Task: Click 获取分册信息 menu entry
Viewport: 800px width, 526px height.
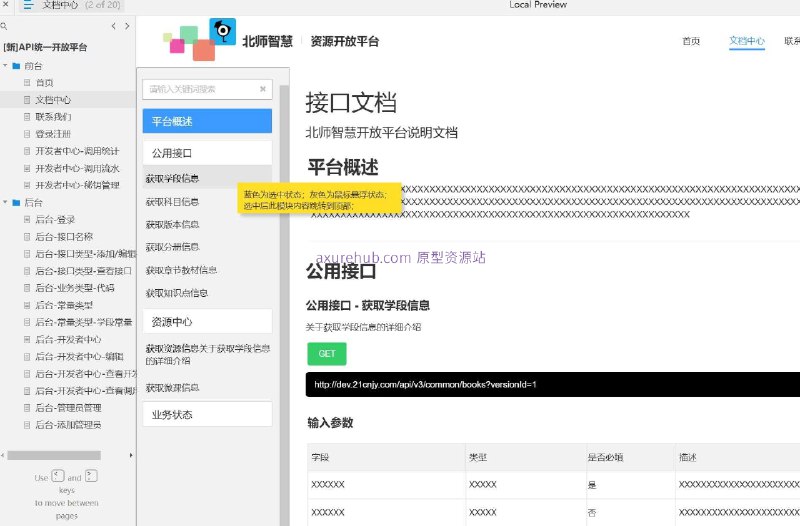Action: coord(172,247)
